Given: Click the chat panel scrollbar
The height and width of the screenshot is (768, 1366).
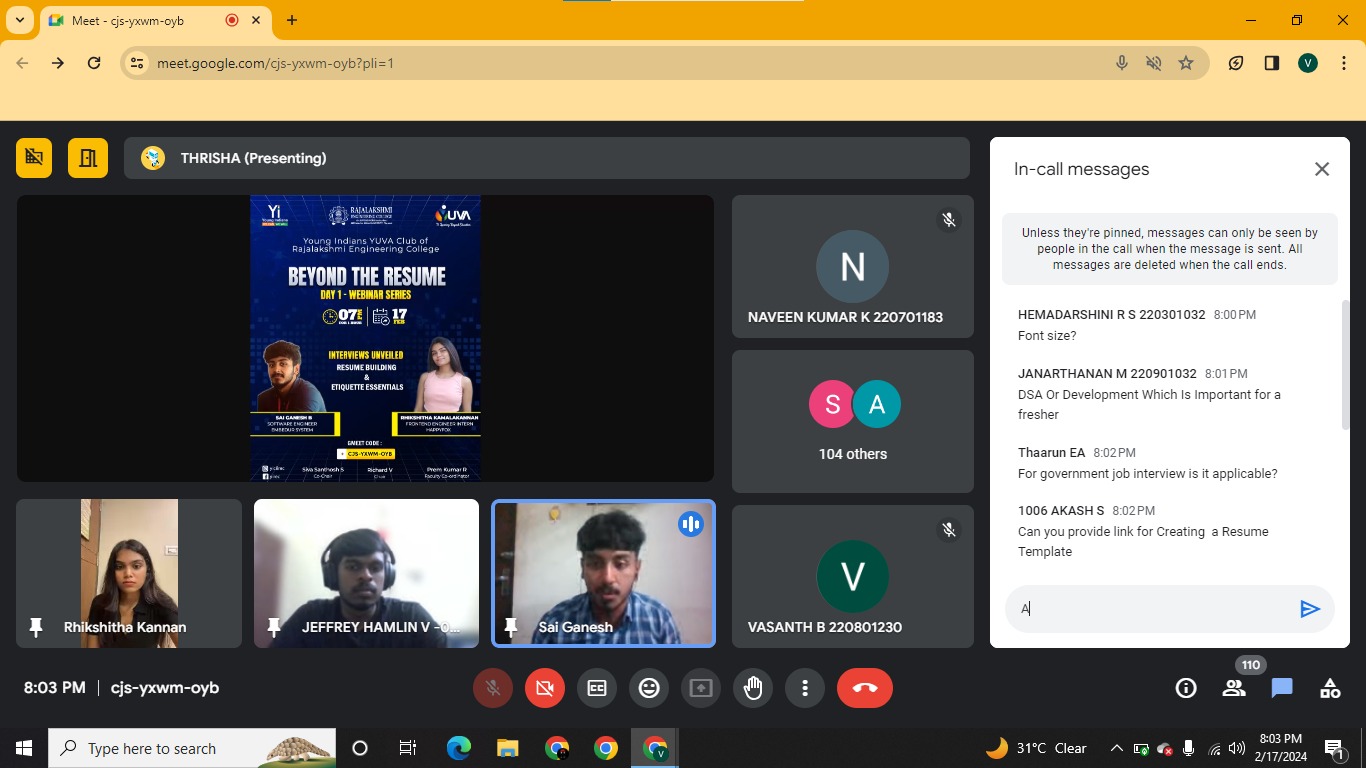Looking at the screenshot, I should point(1345,365).
